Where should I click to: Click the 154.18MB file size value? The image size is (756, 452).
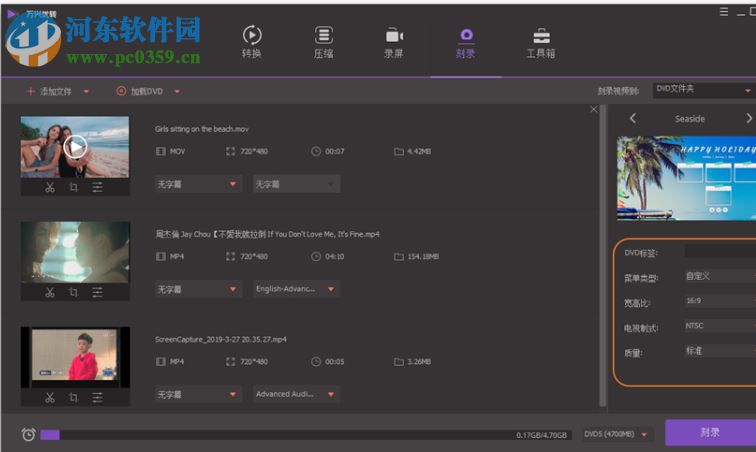point(423,256)
